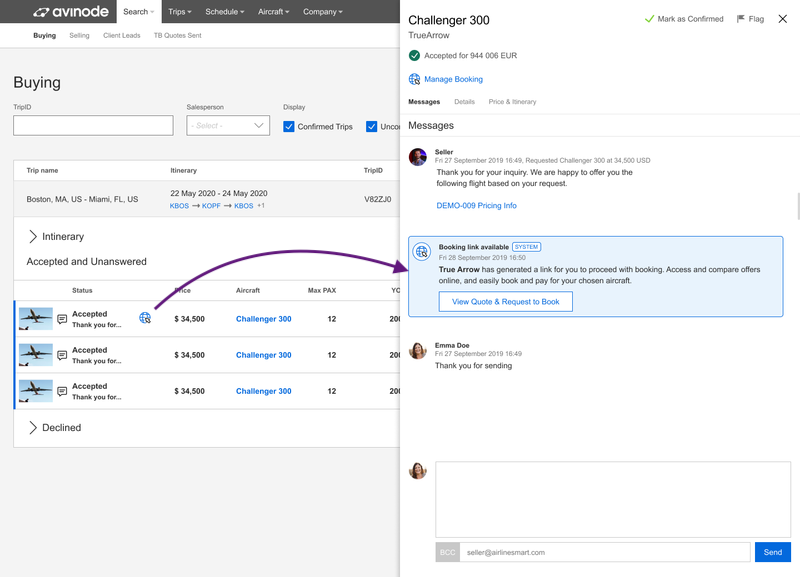Click the TripID input field
The width and height of the screenshot is (800, 577).
pyautogui.click(x=93, y=126)
